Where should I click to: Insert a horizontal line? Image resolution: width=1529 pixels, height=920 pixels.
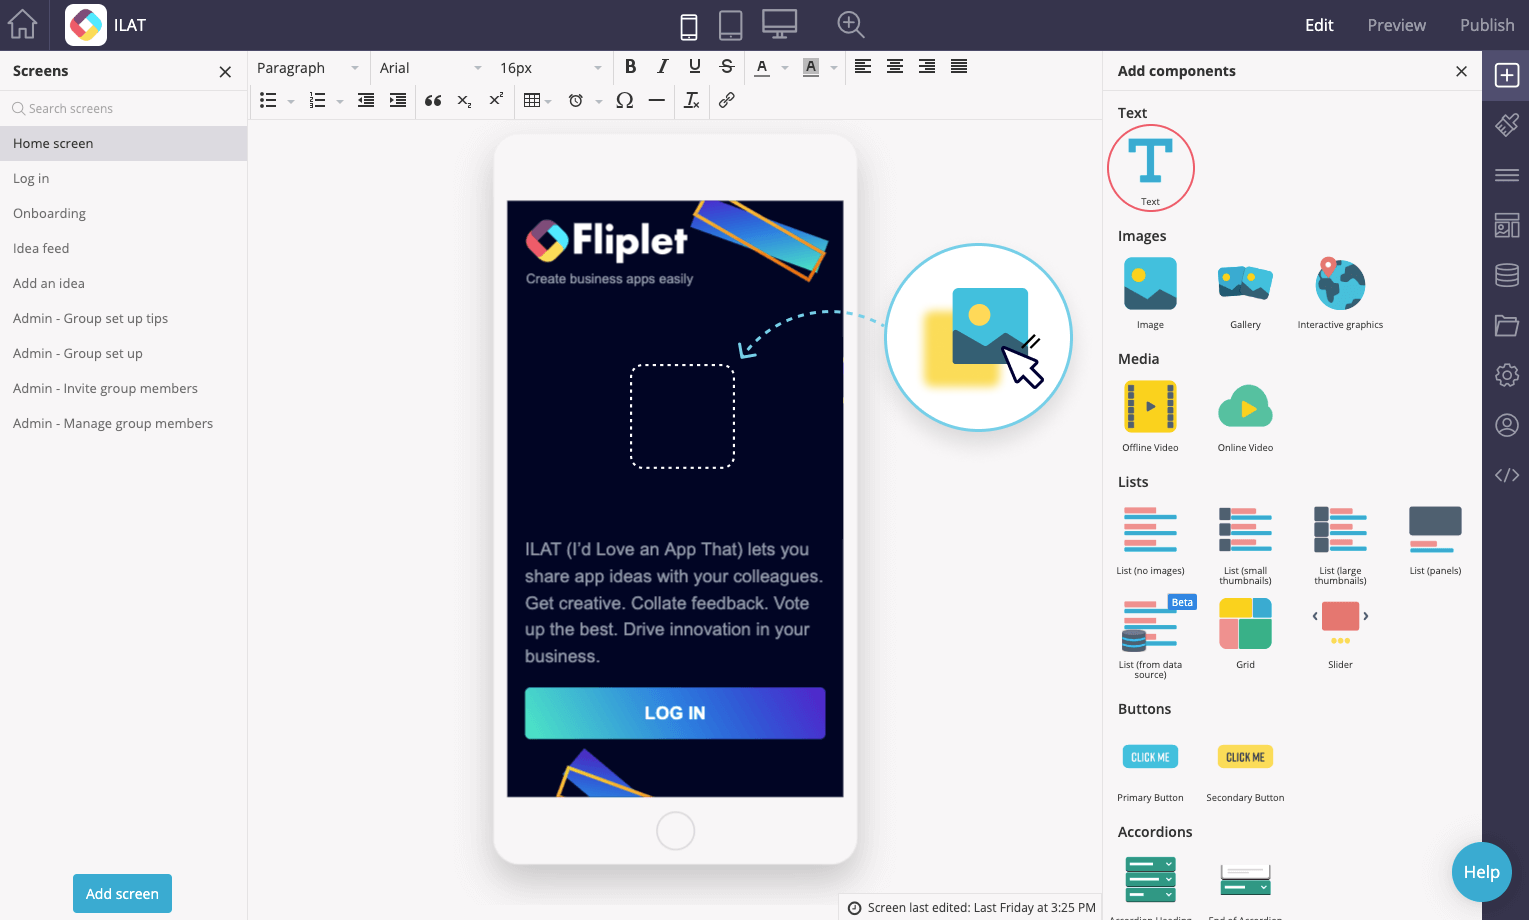tap(657, 100)
